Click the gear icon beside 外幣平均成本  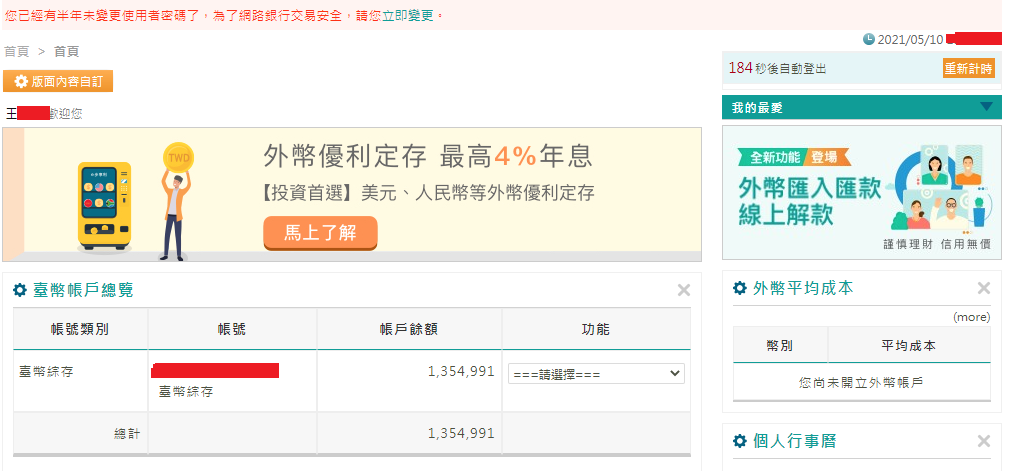point(740,288)
